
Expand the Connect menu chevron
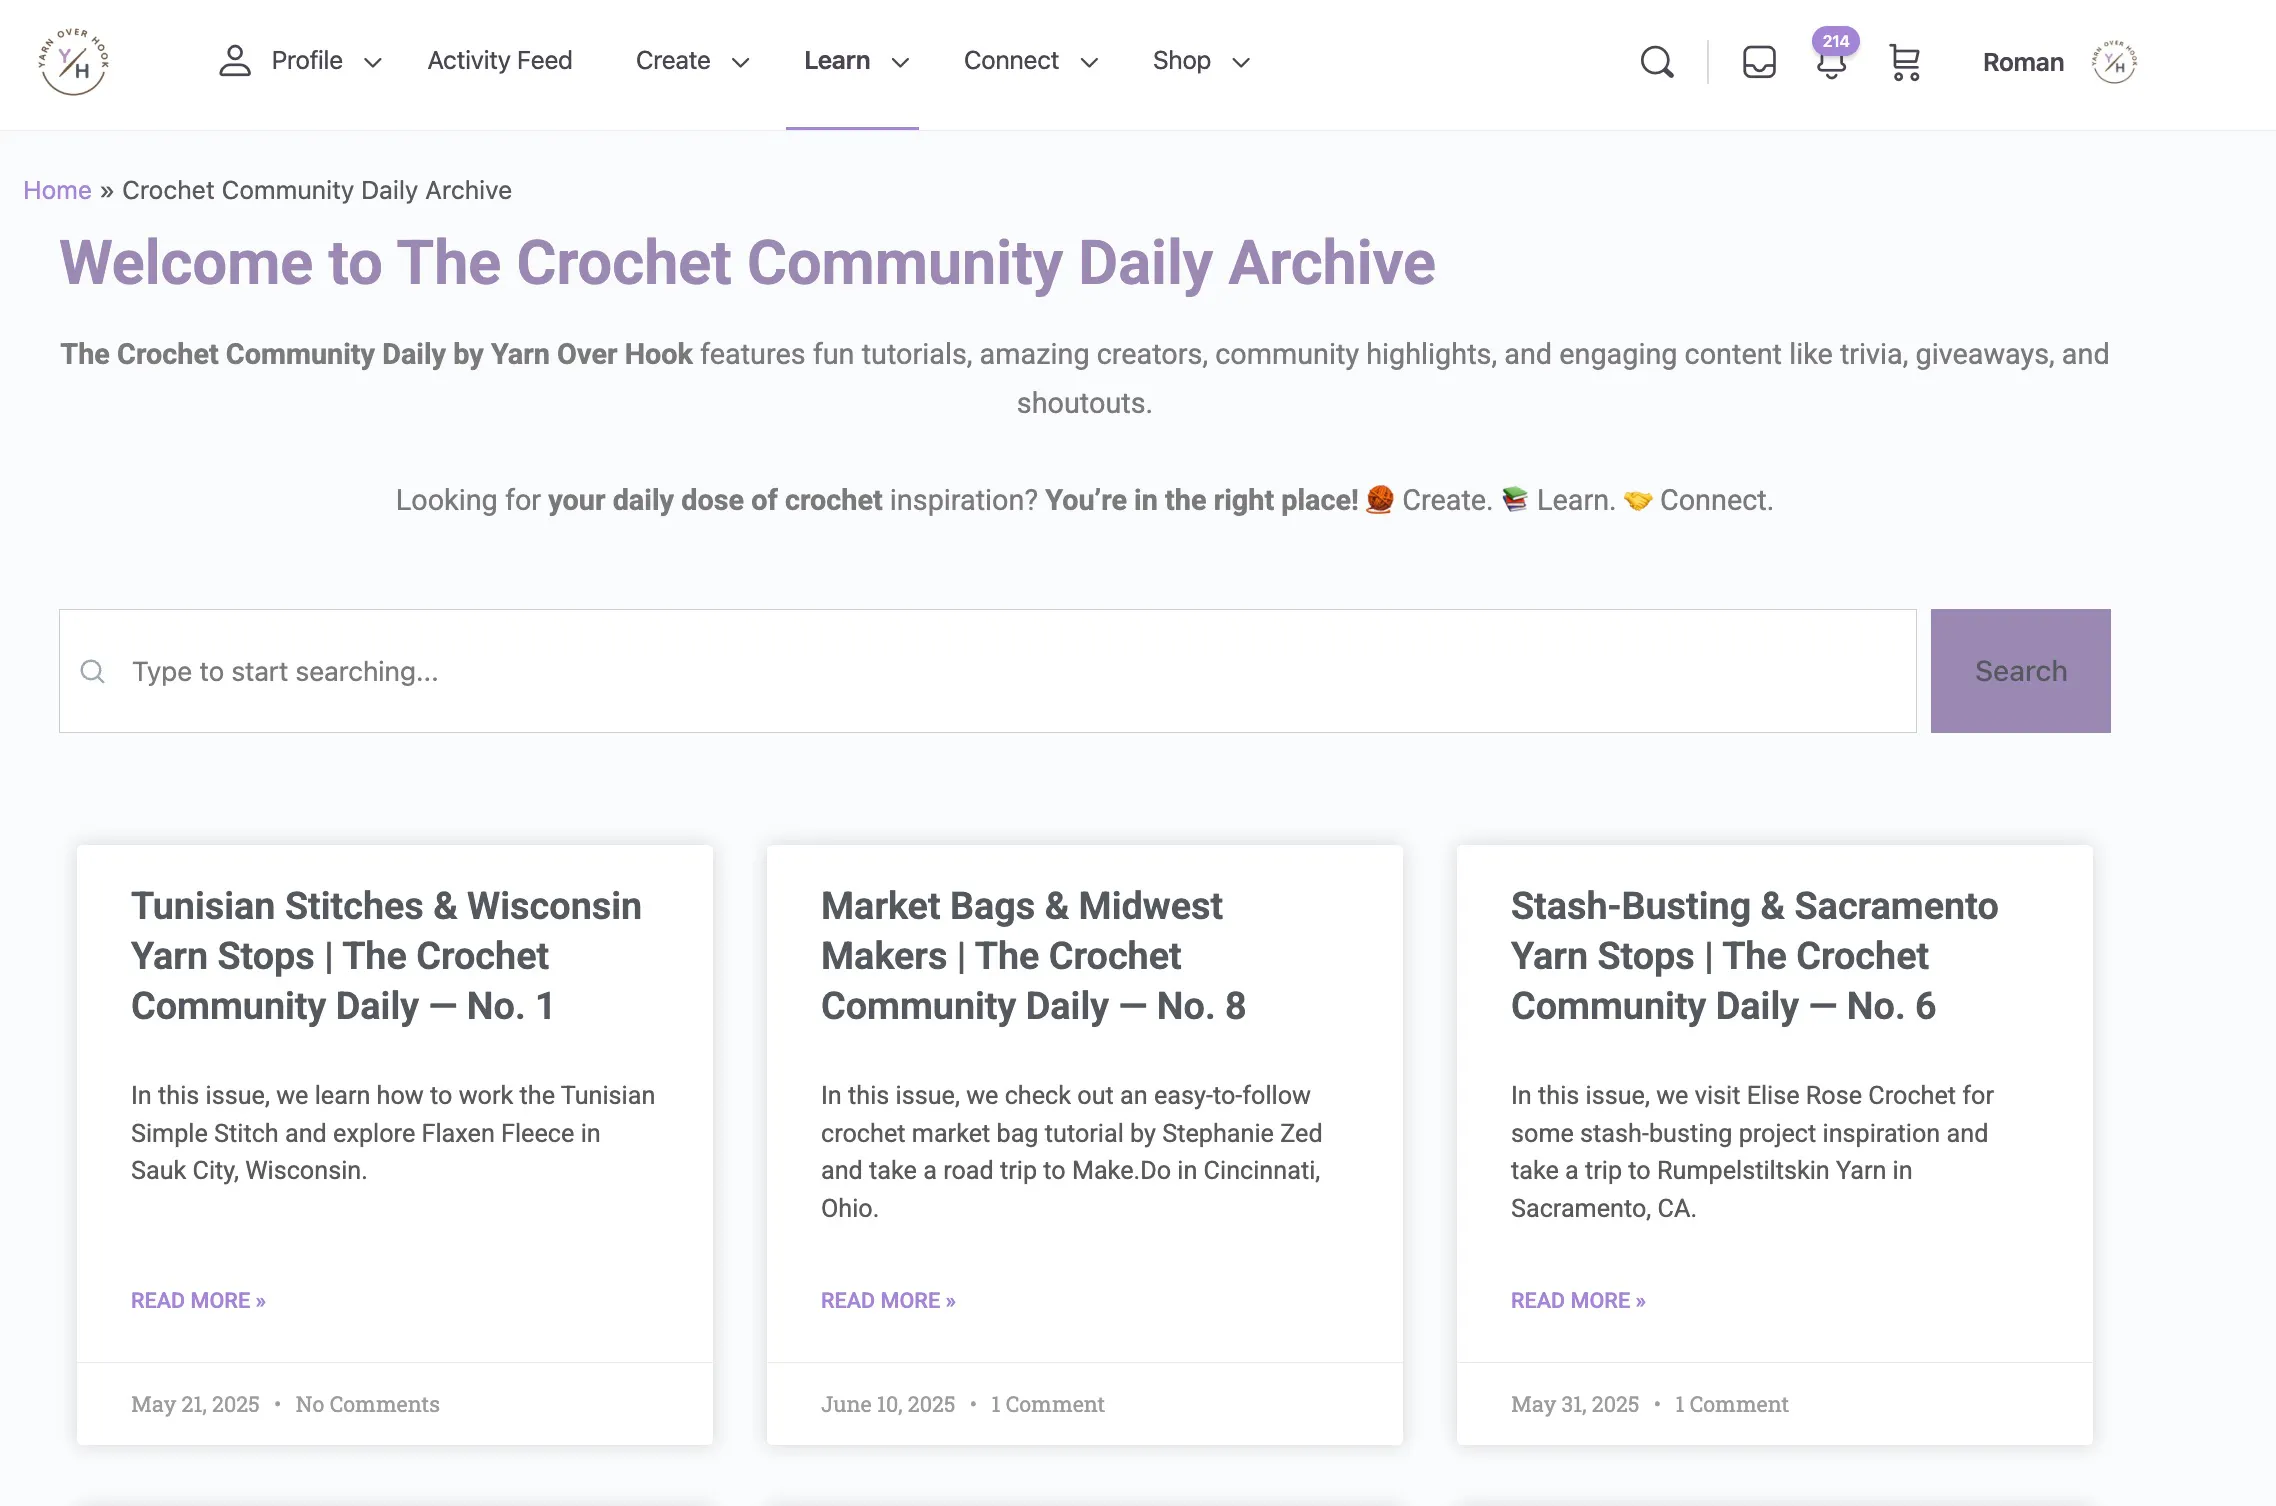click(1090, 62)
